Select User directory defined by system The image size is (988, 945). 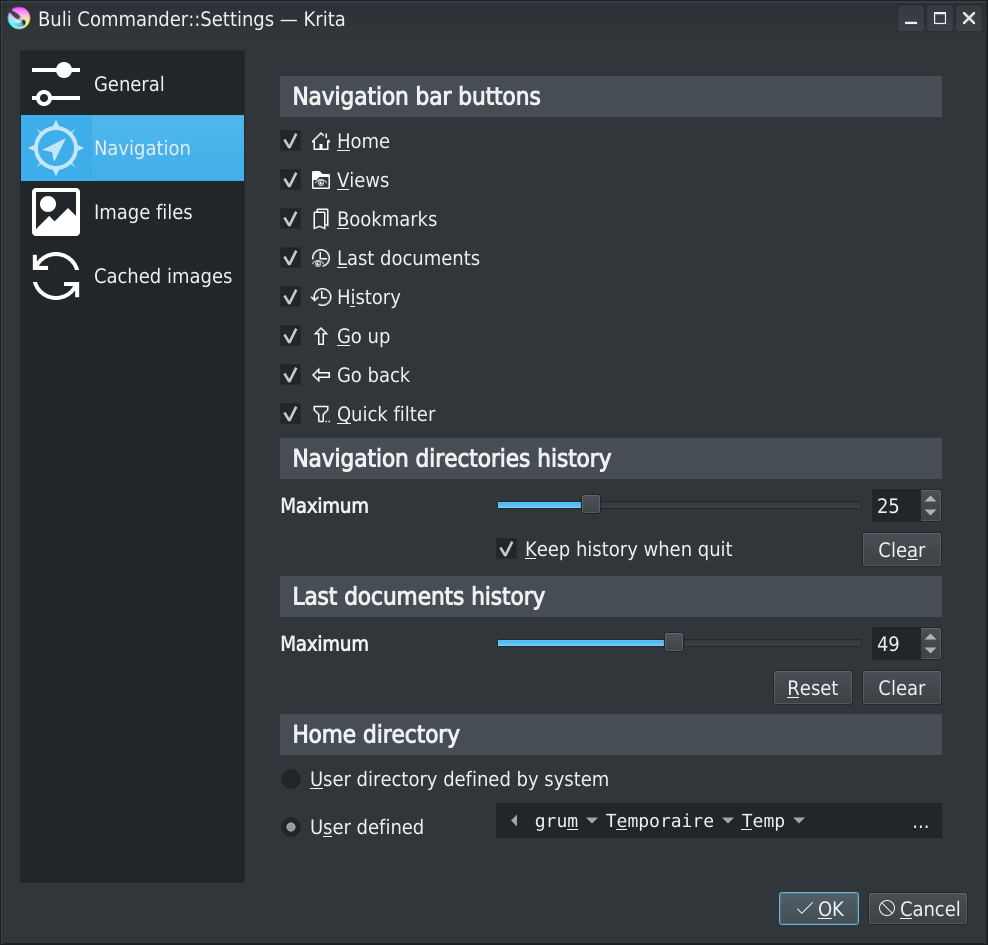[291, 779]
